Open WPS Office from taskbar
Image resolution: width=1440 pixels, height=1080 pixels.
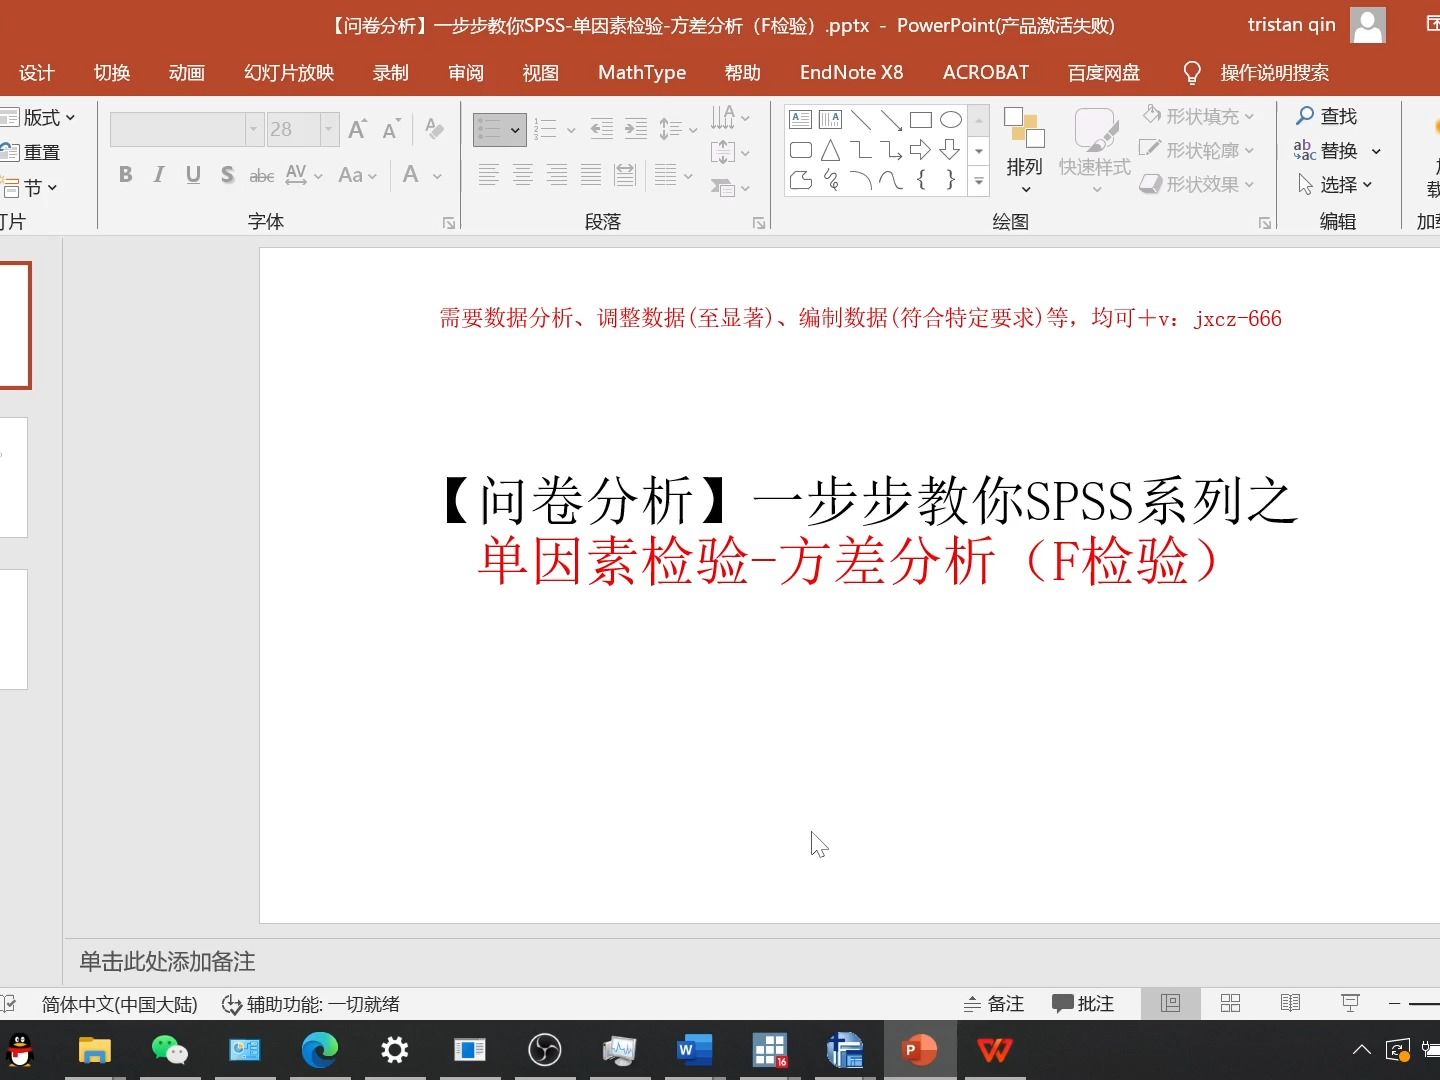(x=995, y=1050)
